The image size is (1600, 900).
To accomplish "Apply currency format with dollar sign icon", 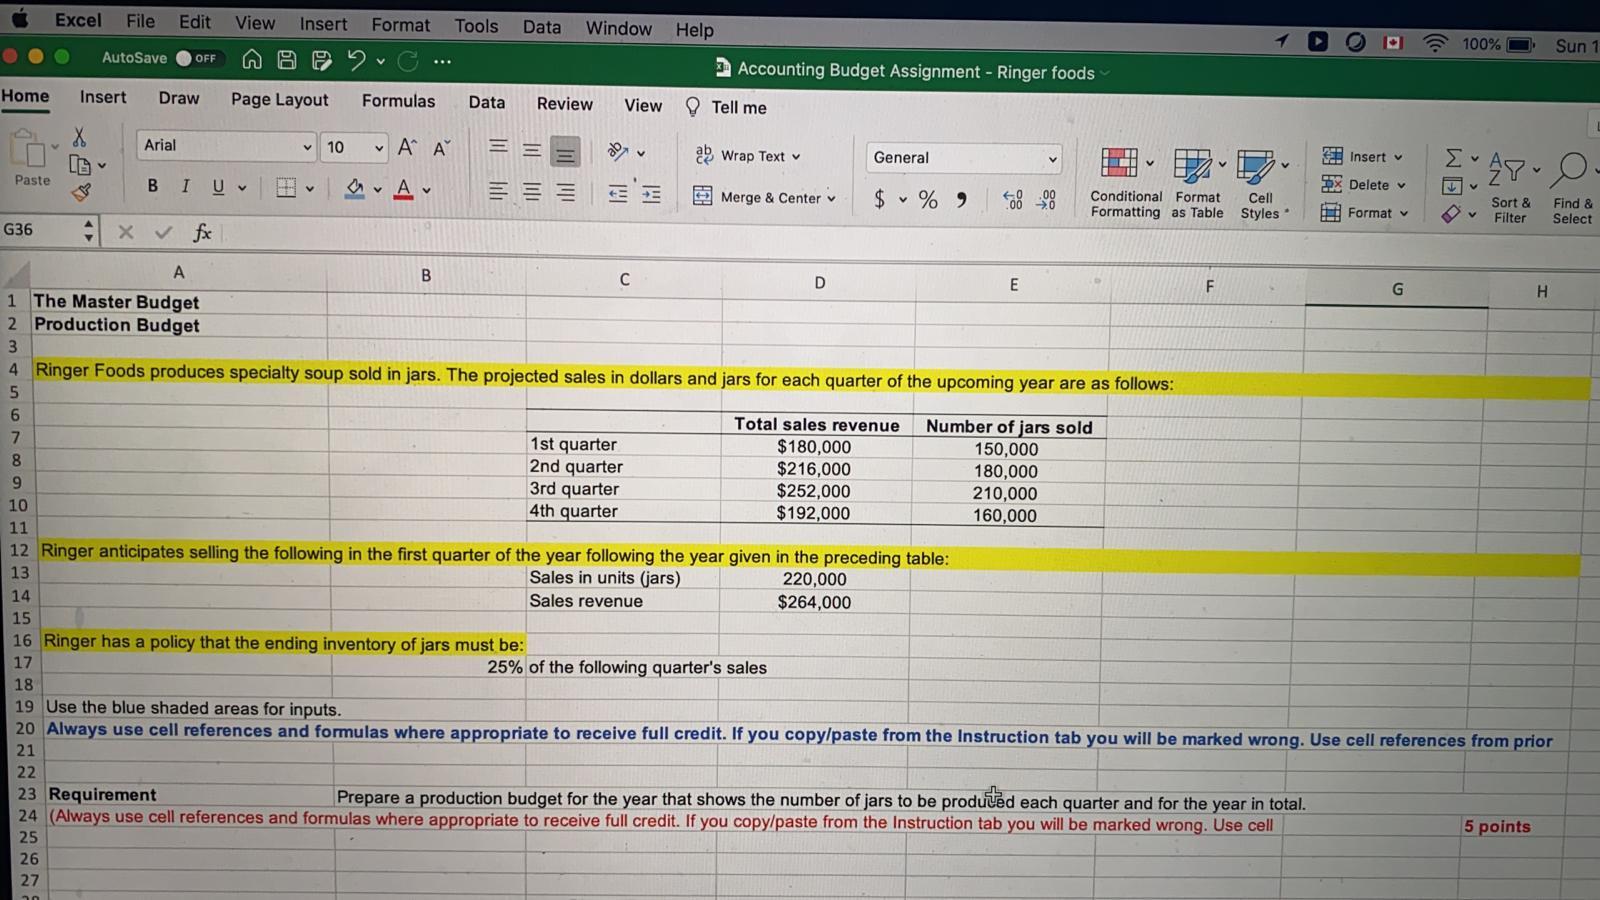I will click(879, 199).
